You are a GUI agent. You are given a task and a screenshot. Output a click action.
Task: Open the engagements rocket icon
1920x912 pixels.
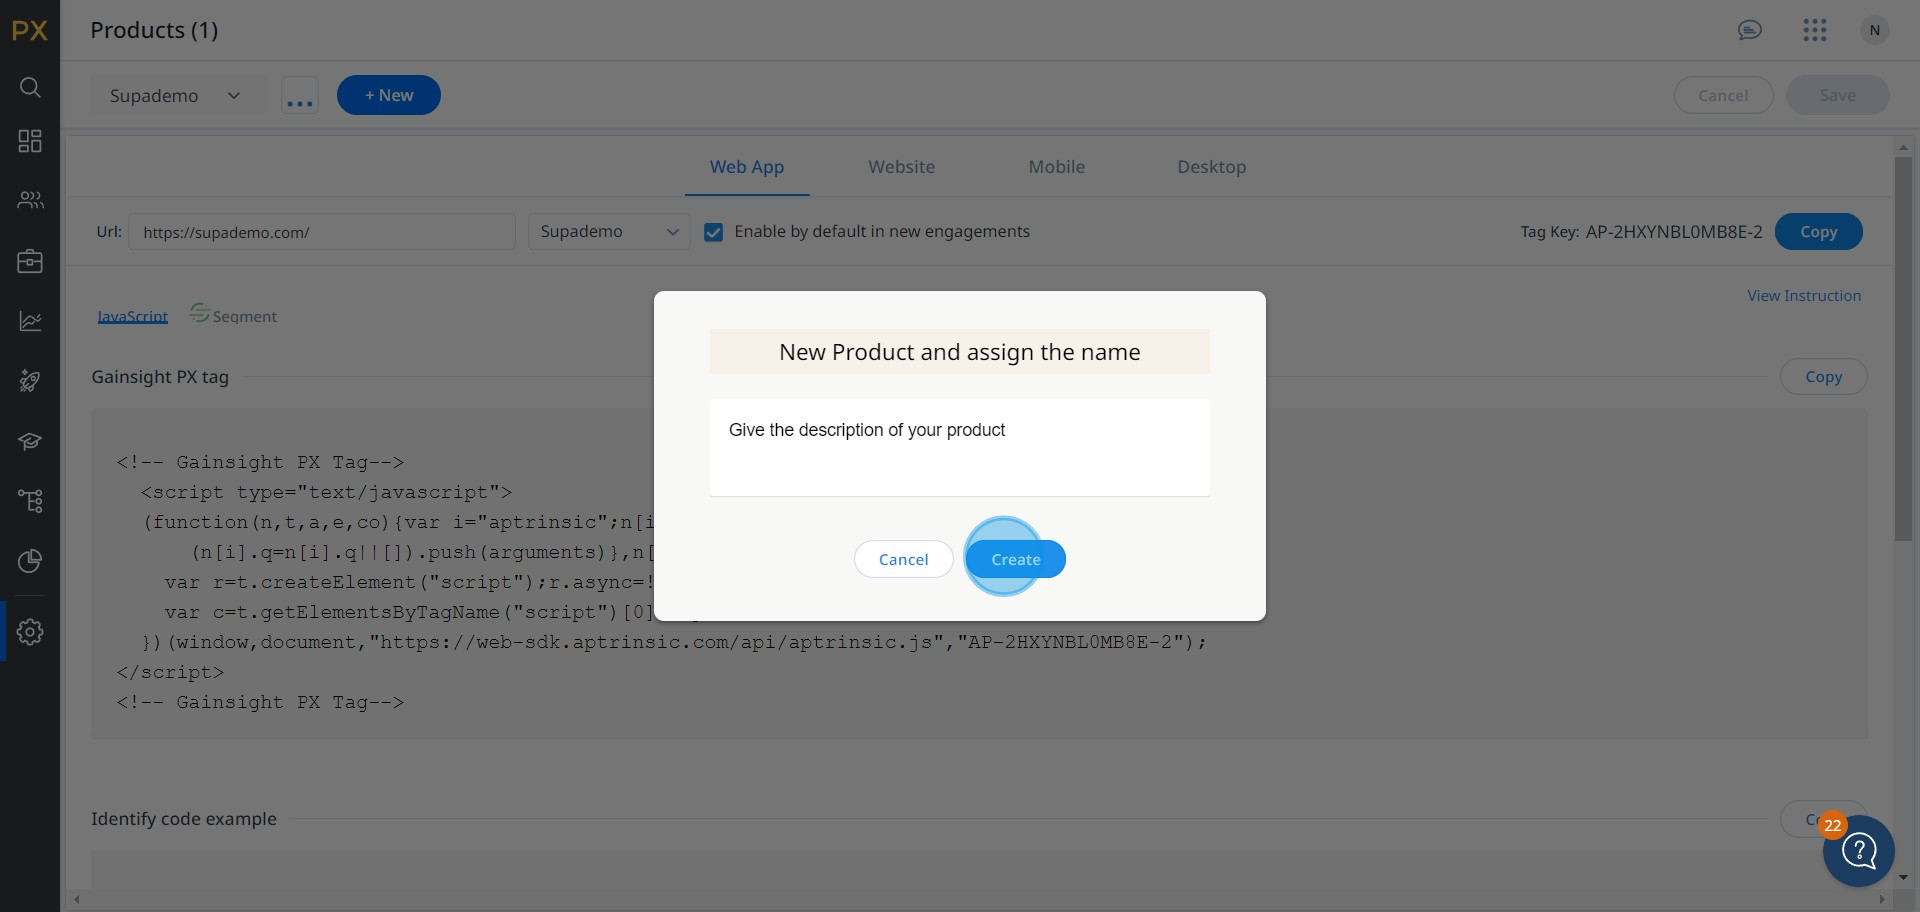point(30,381)
